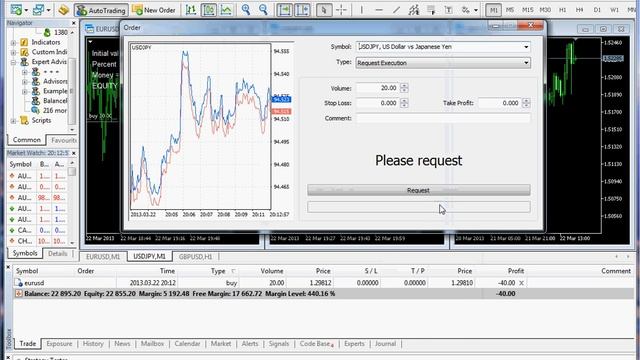Click the Comment input field
This screenshot has height=360, width=640.
tap(443, 118)
